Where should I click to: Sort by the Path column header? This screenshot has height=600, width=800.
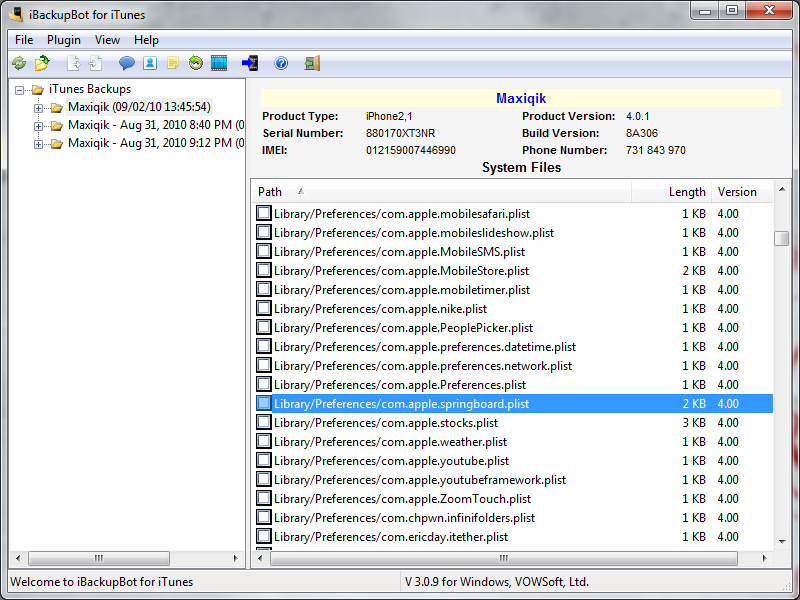(442, 192)
